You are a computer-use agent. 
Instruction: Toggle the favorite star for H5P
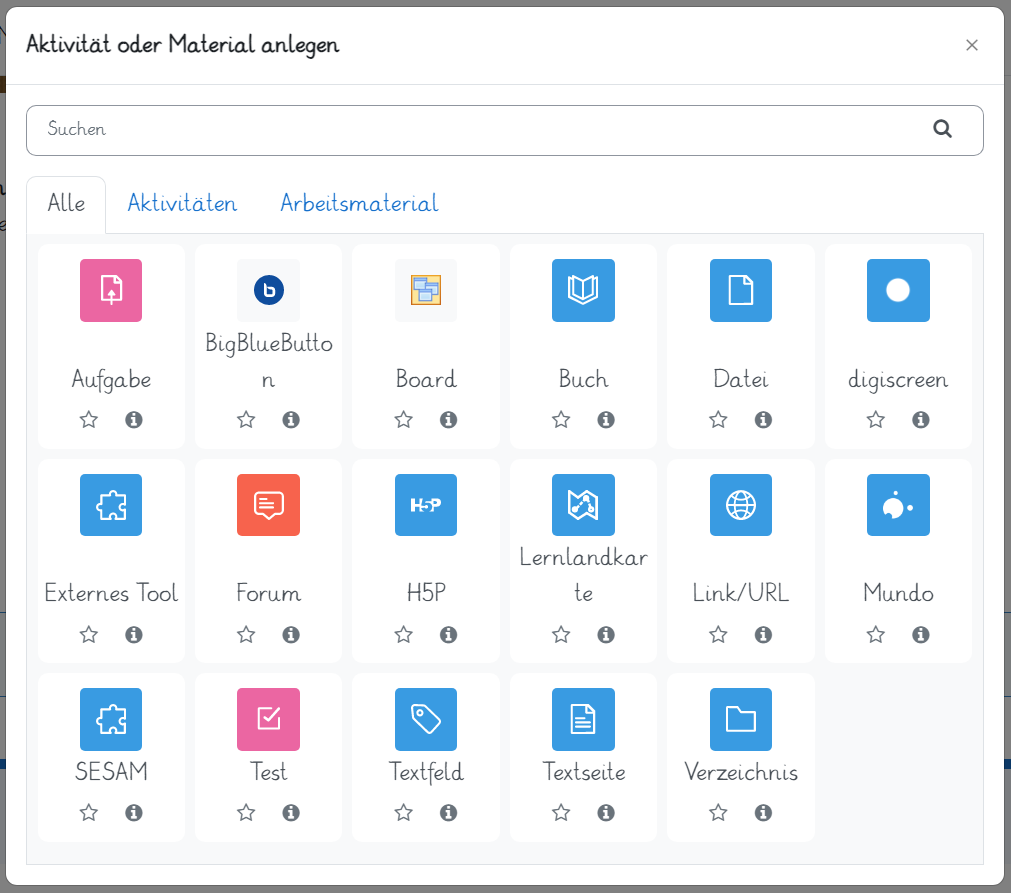click(x=403, y=634)
